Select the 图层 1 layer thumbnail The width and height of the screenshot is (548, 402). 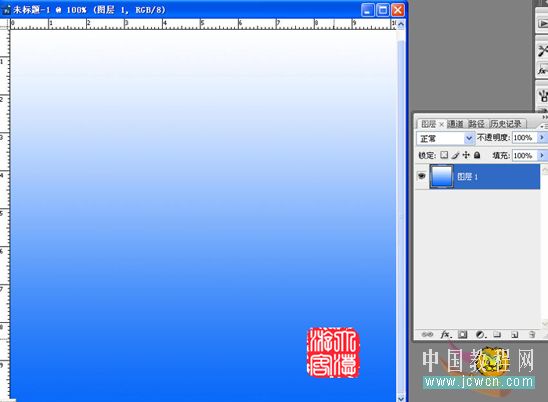[441, 176]
